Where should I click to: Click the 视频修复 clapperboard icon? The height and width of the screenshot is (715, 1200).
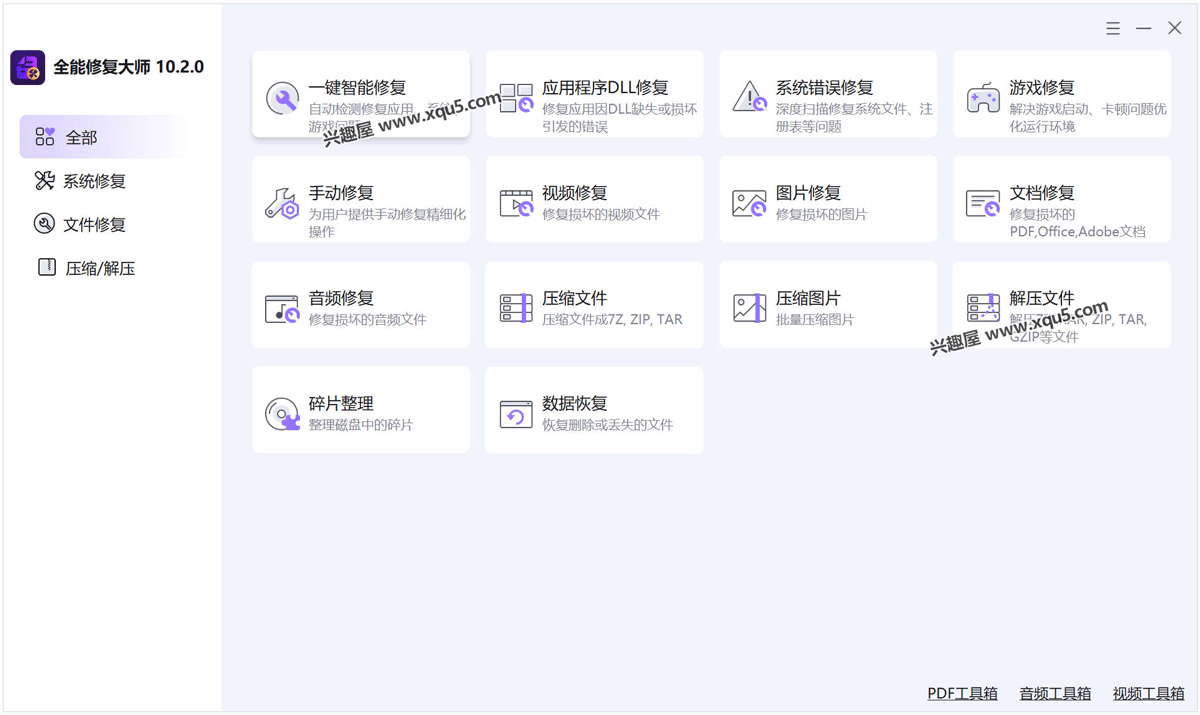[x=516, y=203]
